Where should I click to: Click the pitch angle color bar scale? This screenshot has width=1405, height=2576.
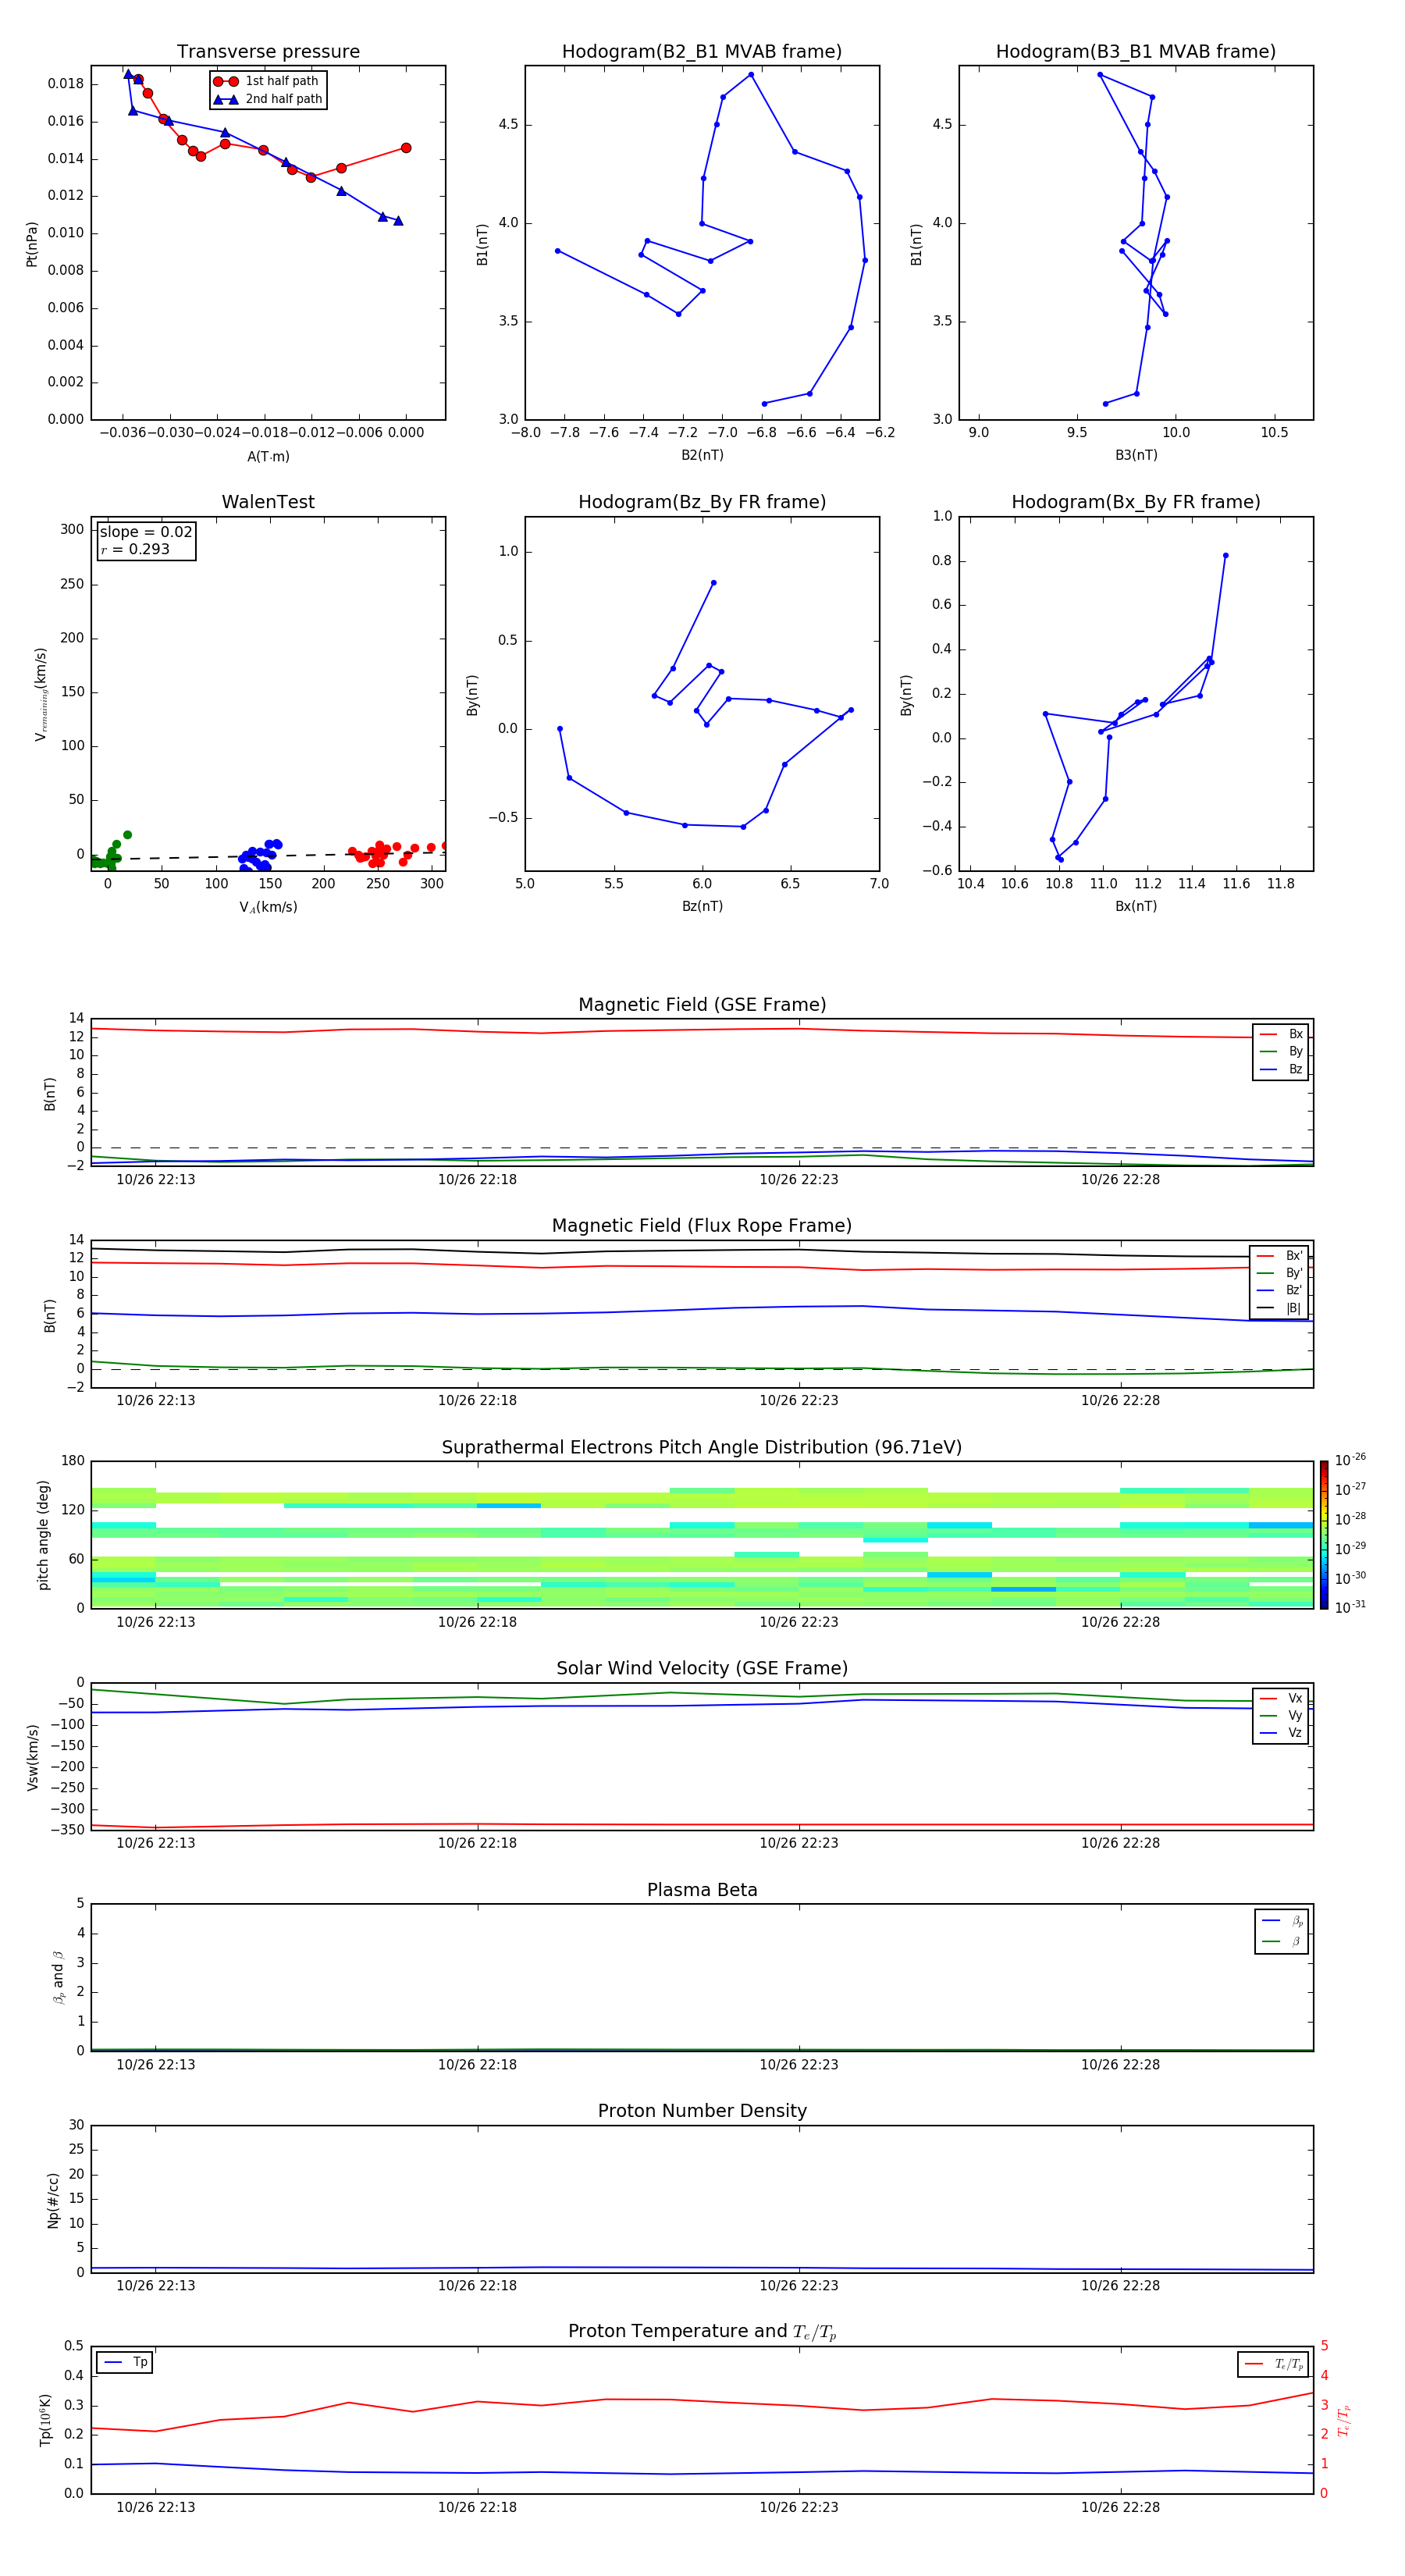click(1324, 1535)
